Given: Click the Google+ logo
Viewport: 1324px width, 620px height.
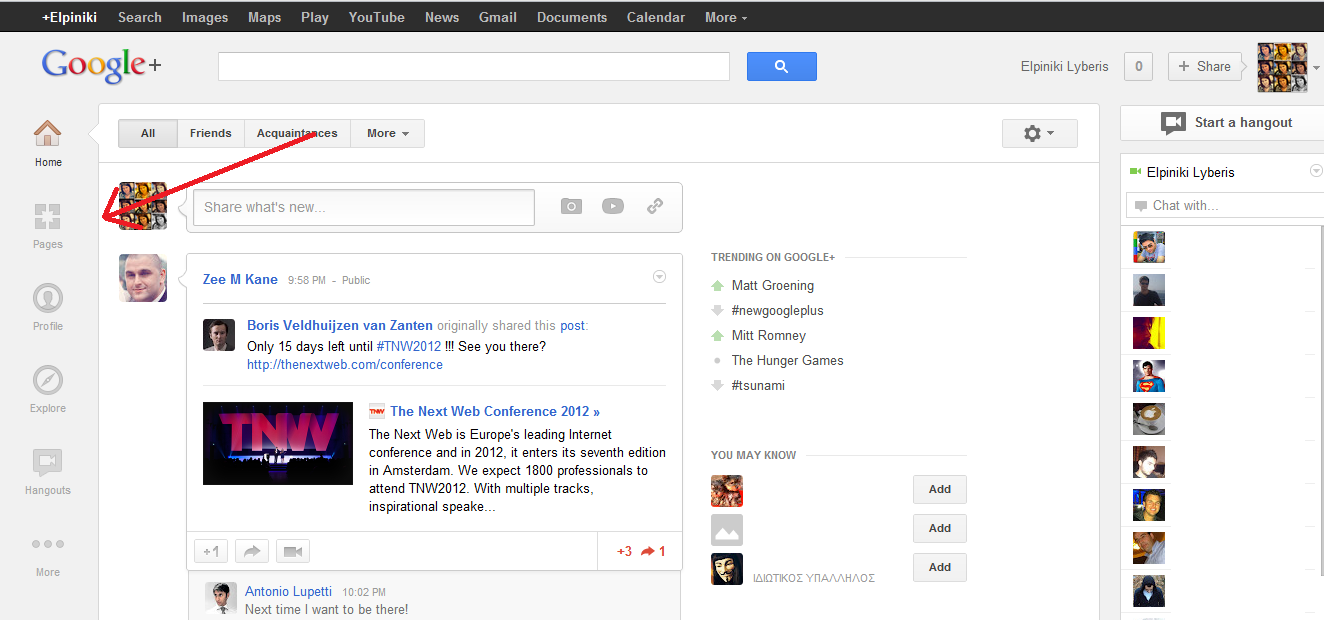Looking at the screenshot, I should tap(101, 66).
